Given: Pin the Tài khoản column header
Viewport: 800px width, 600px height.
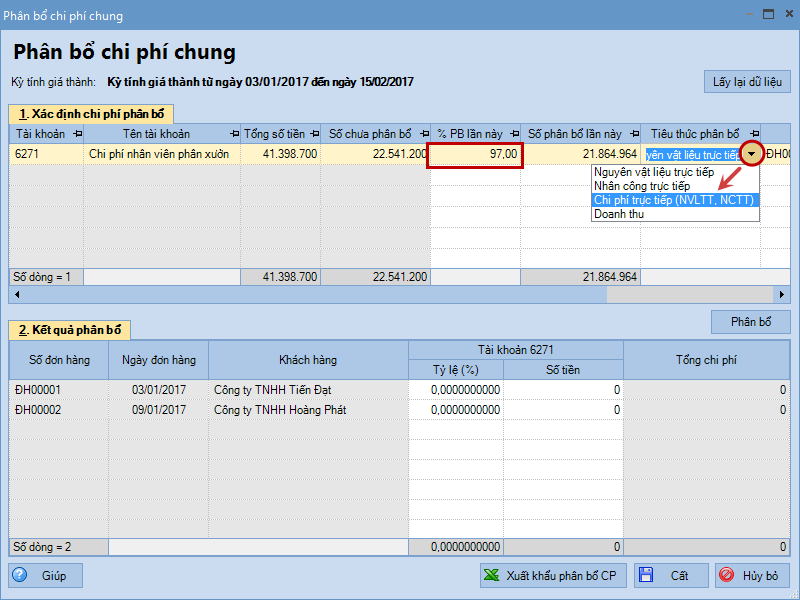Looking at the screenshot, I should [77, 134].
